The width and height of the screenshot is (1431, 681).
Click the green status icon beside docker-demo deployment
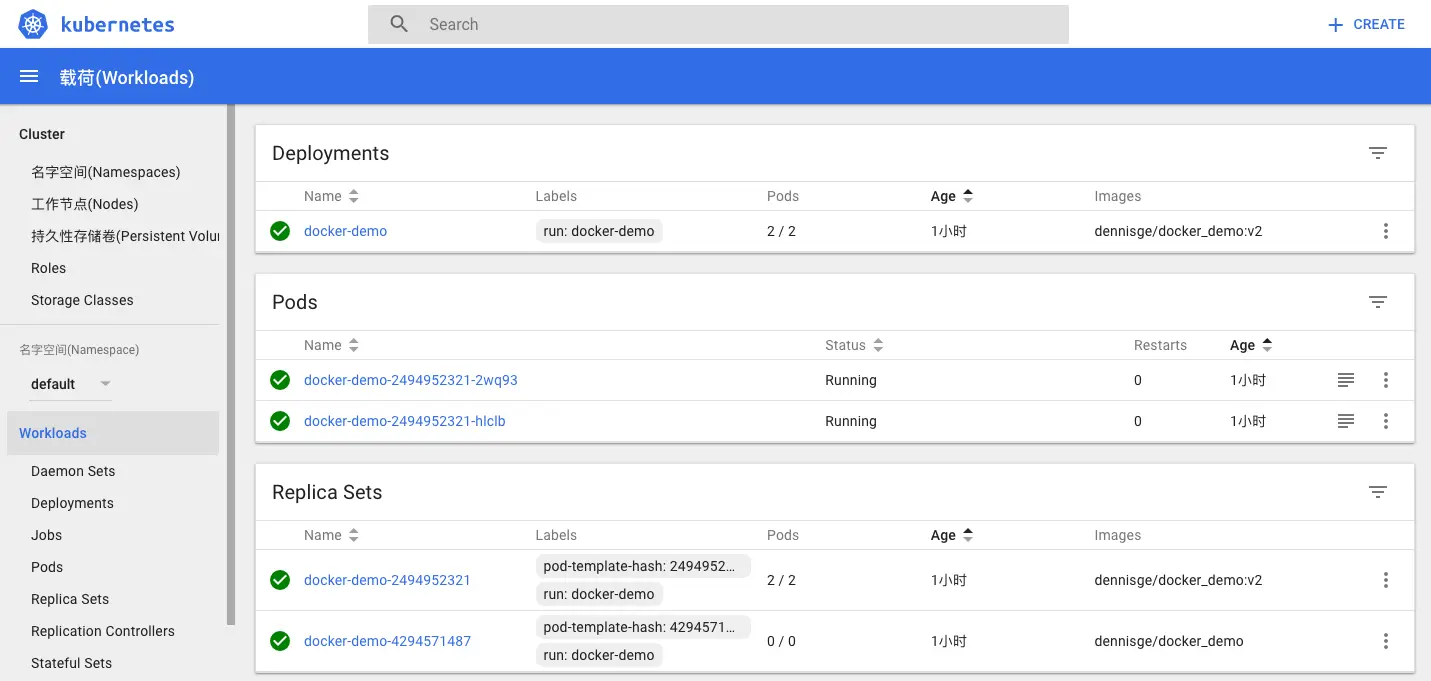(x=280, y=231)
